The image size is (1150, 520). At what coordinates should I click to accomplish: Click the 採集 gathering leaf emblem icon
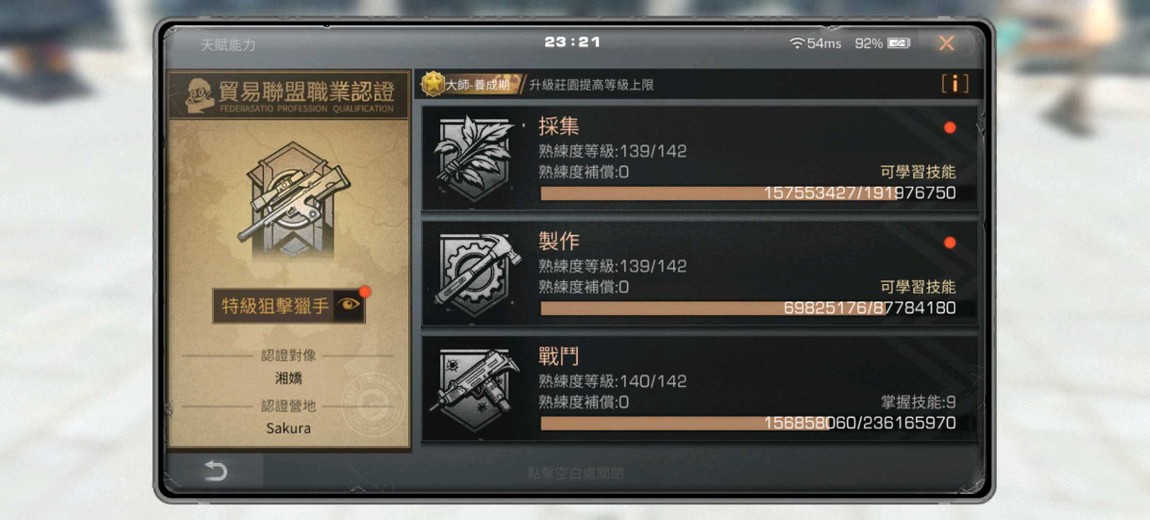point(473,158)
